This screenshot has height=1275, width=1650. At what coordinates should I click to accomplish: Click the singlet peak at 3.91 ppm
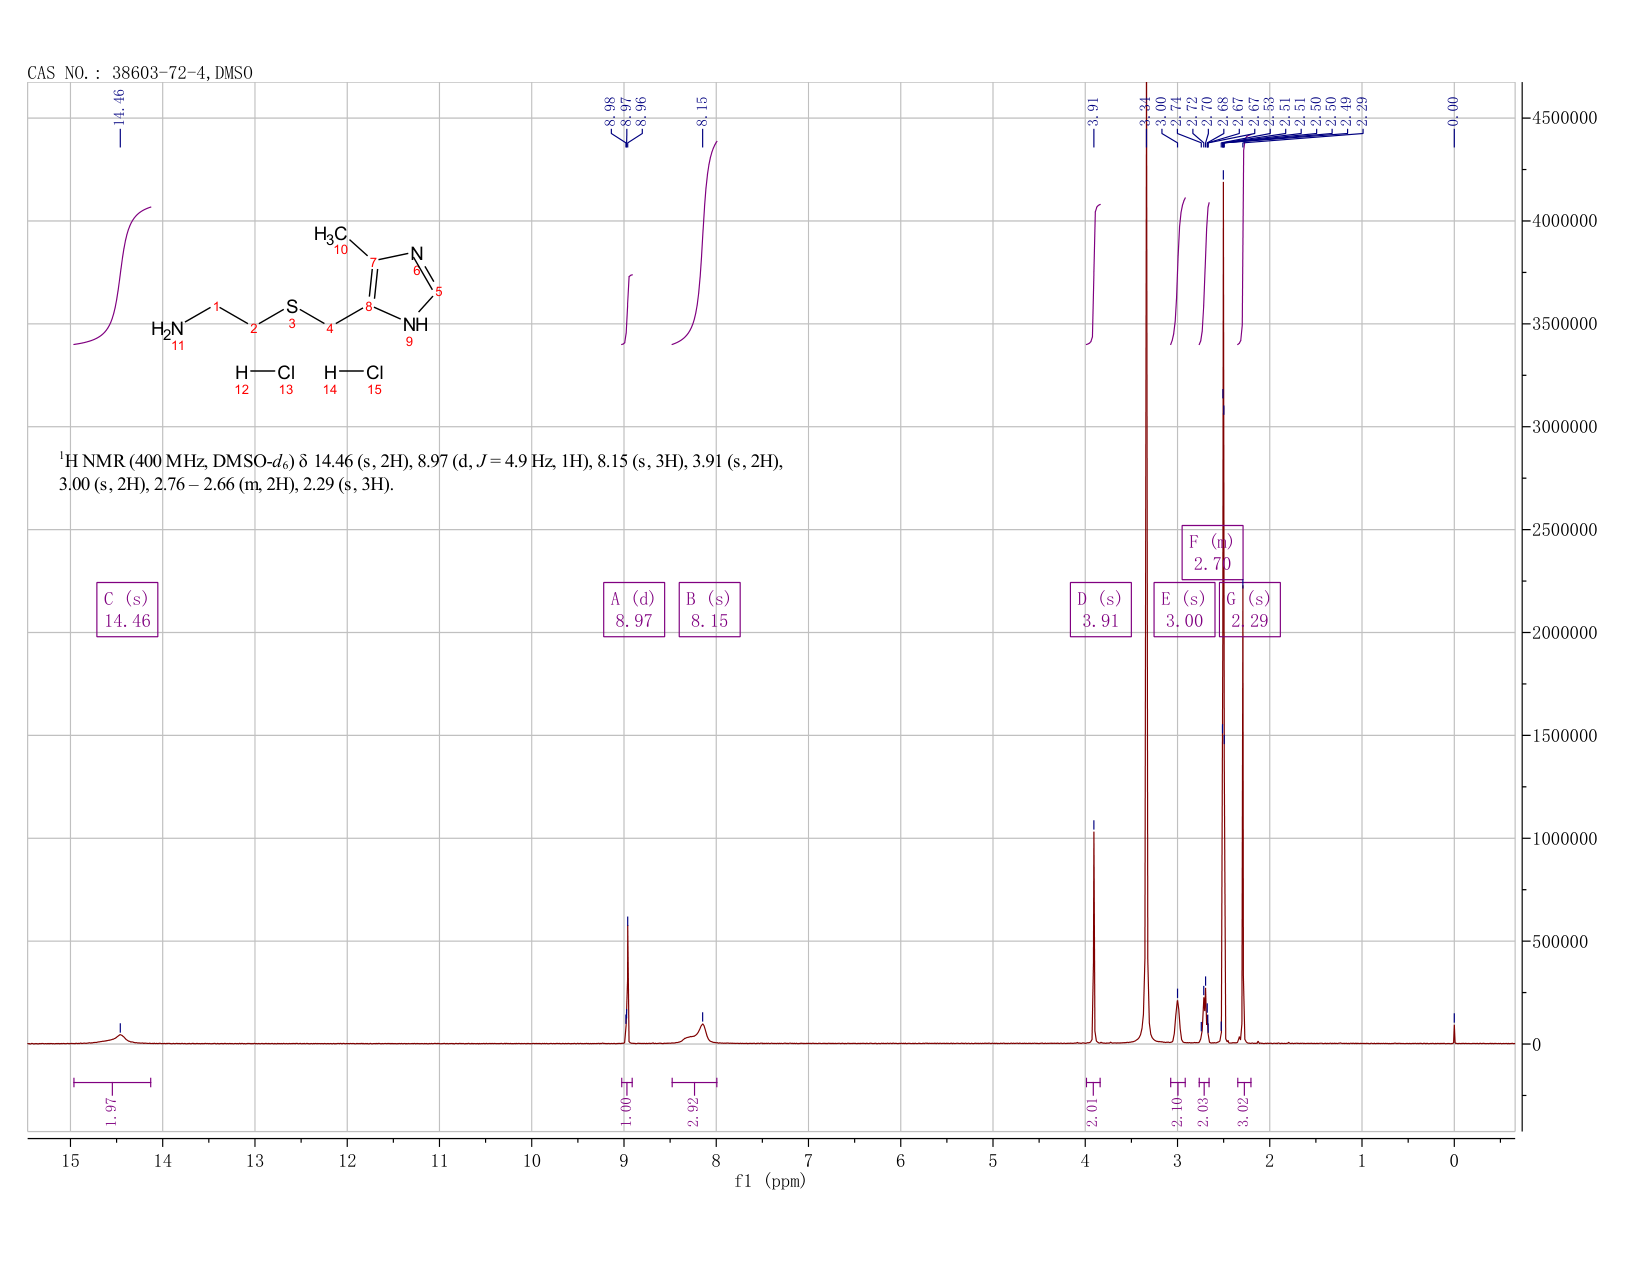[x=1093, y=938]
